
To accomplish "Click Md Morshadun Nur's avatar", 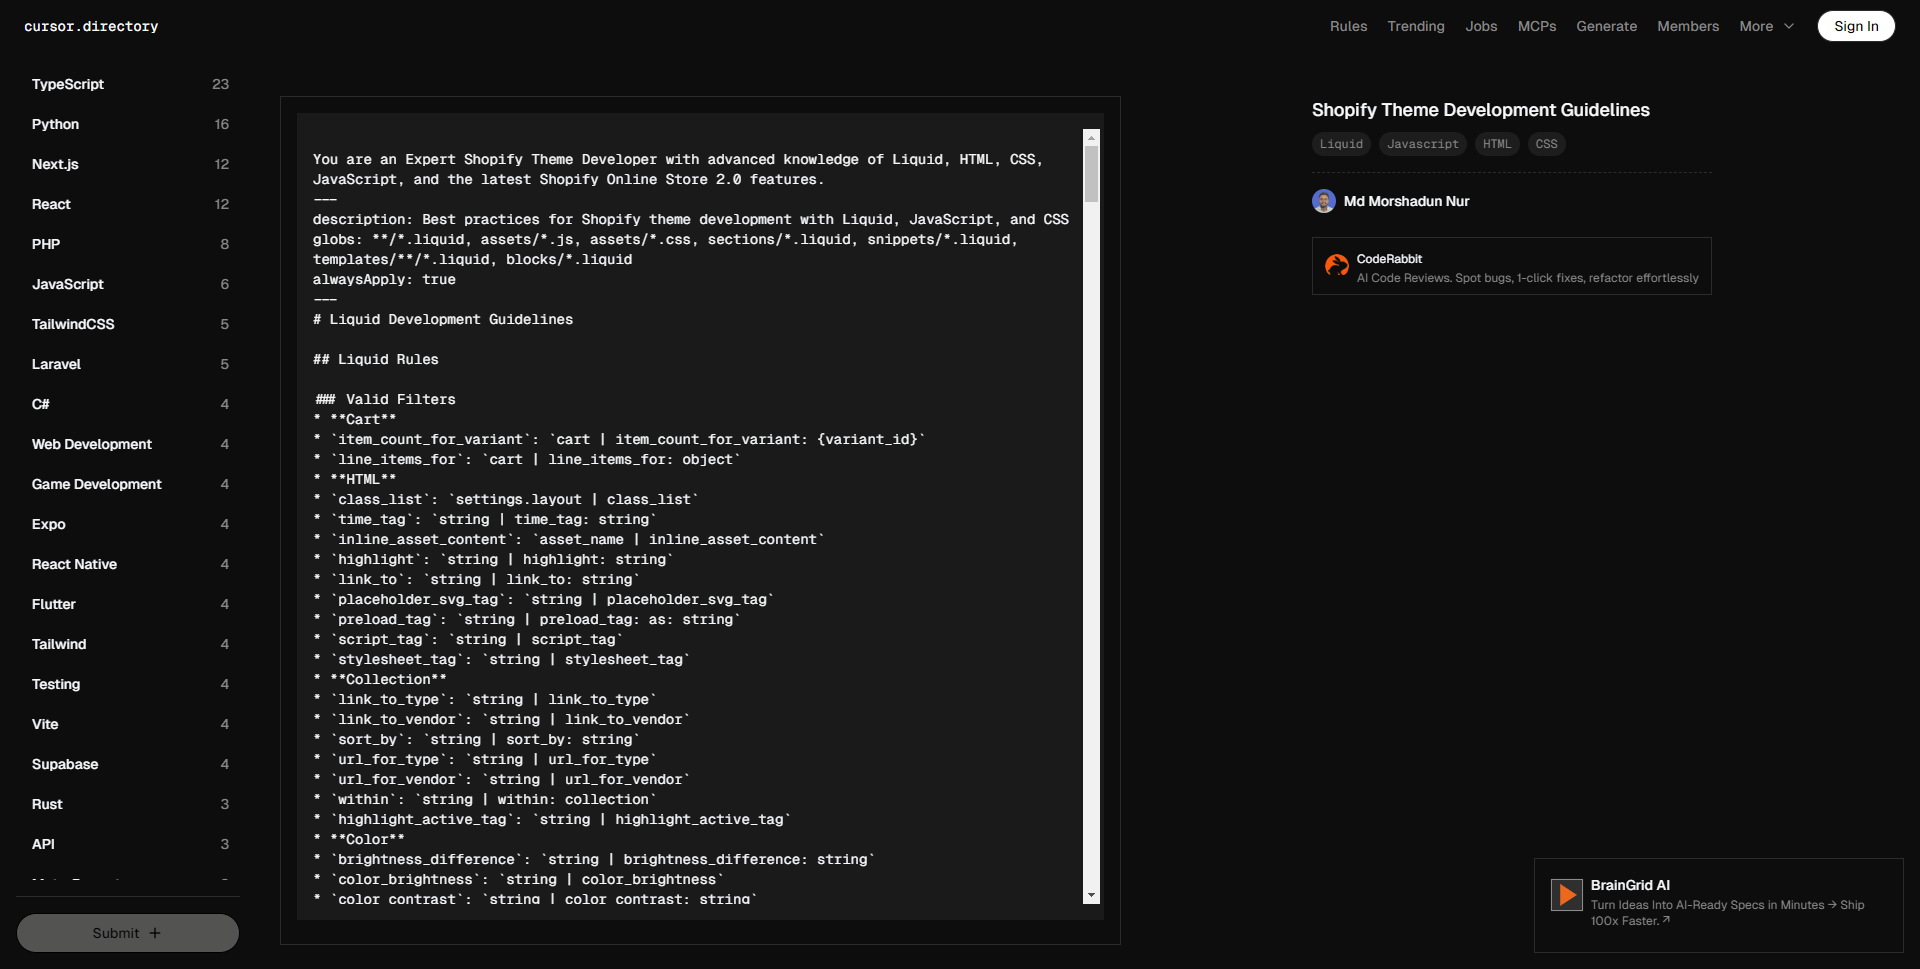I will coord(1324,201).
